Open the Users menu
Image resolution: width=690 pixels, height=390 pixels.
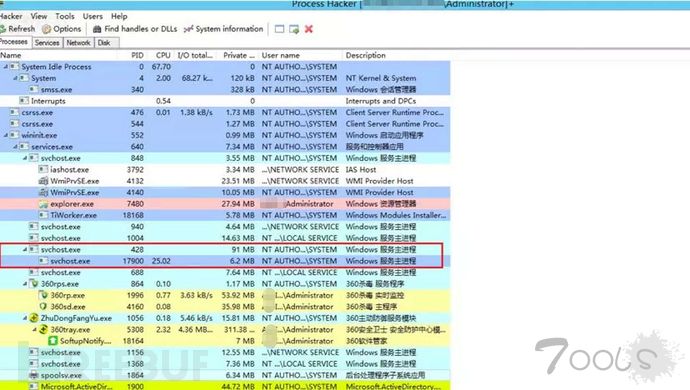[x=92, y=16]
